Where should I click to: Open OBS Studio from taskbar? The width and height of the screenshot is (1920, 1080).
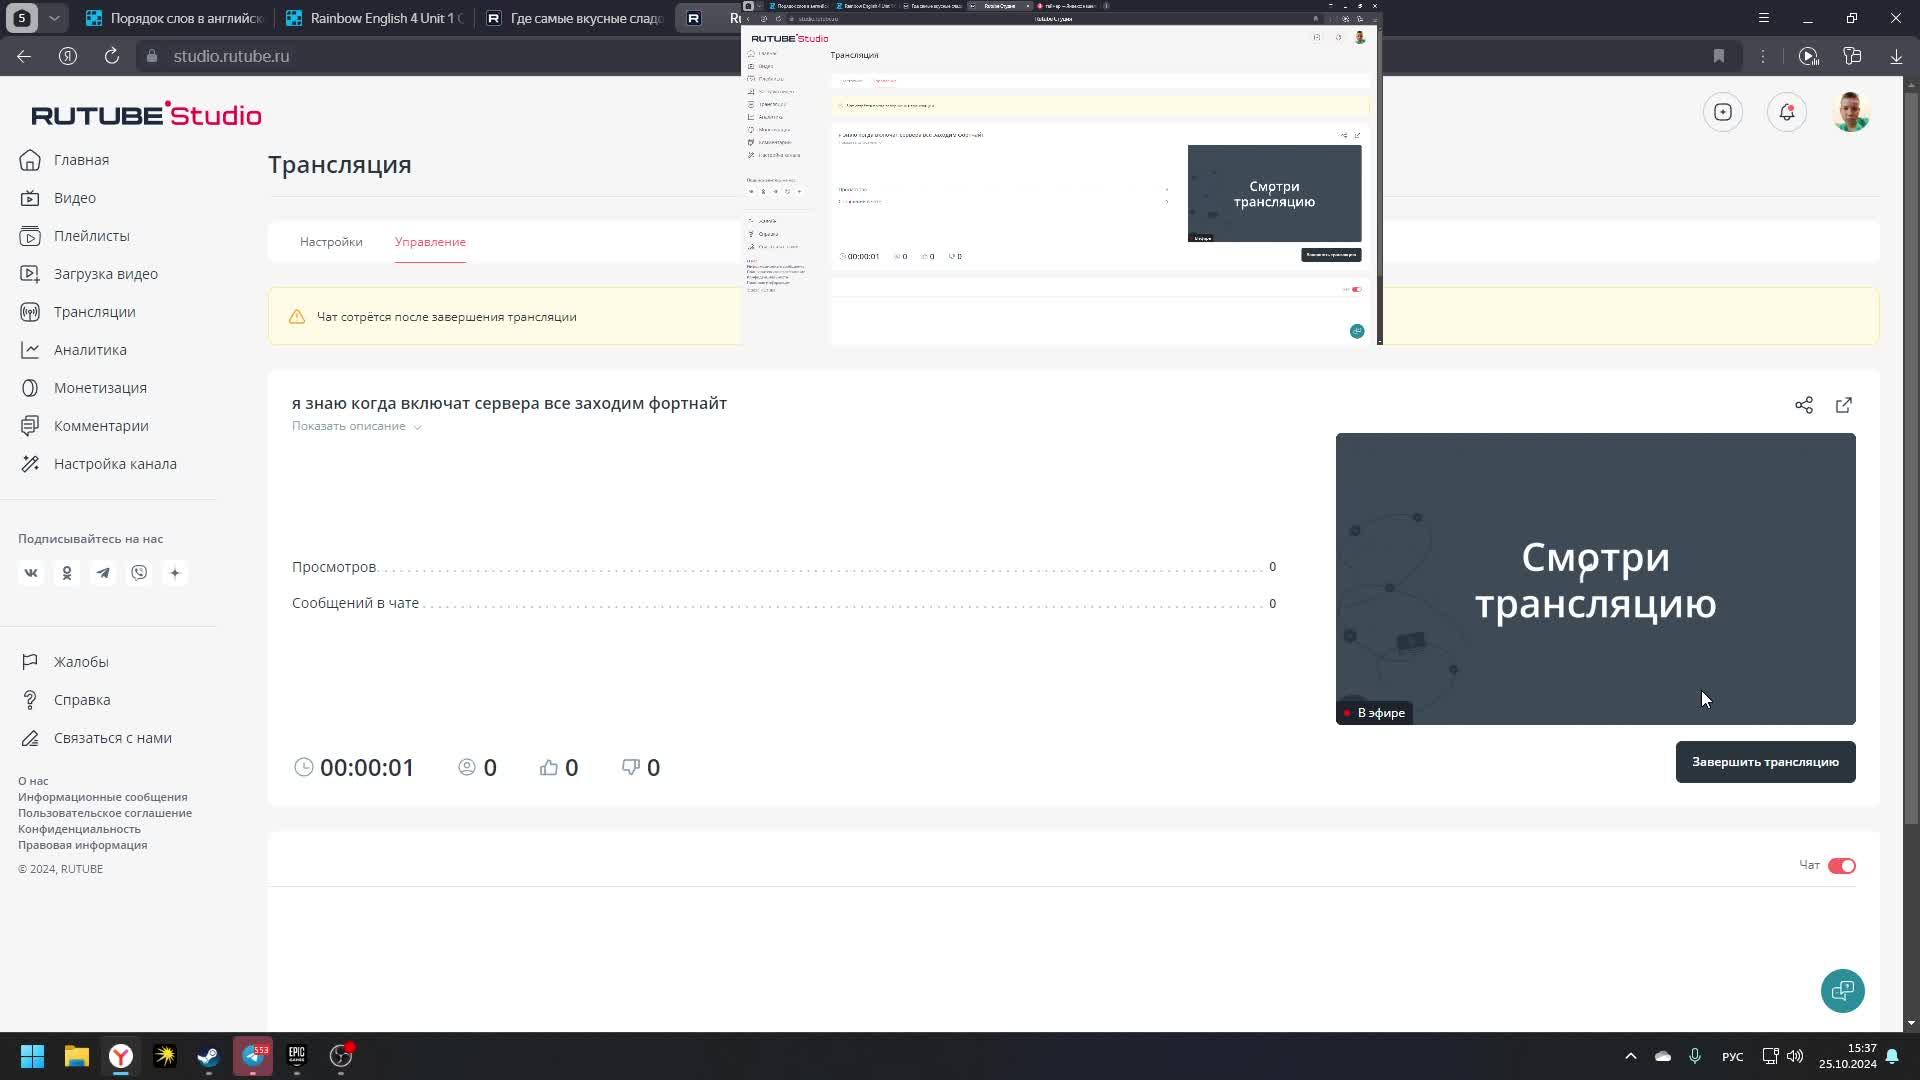[341, 1056]
